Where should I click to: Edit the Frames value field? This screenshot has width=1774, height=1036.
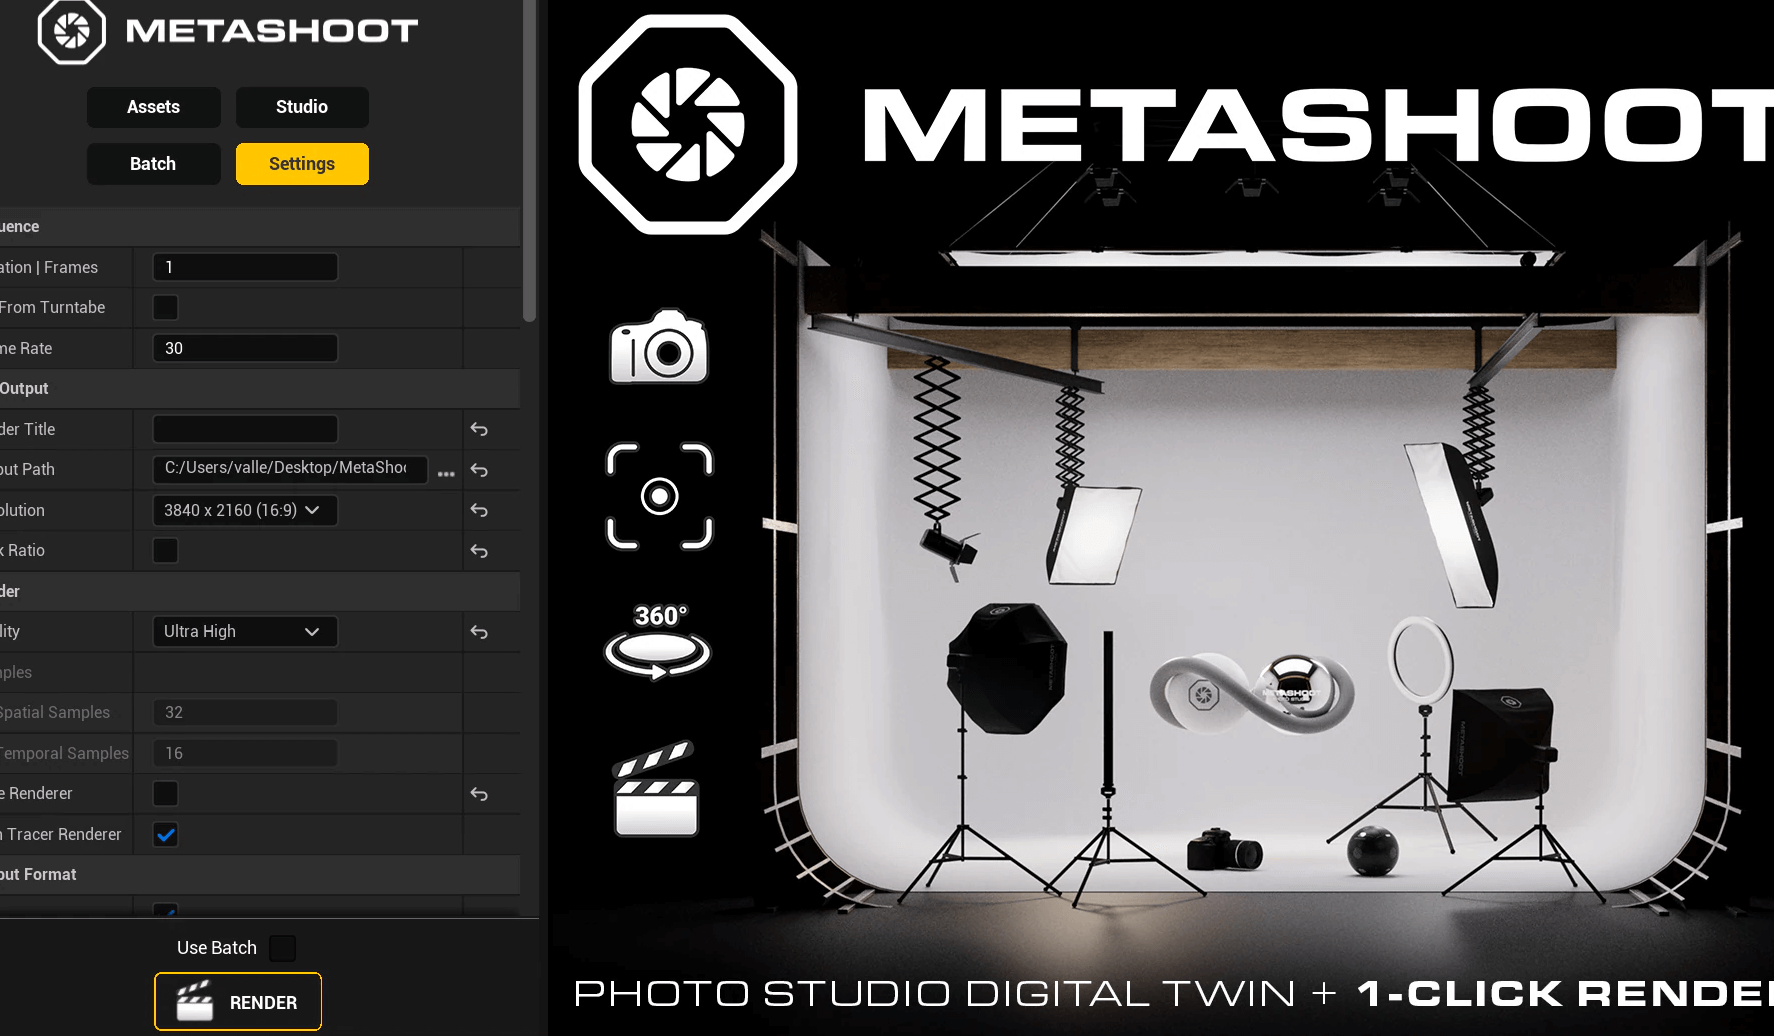pyautogui.click(x=245, y=267)
